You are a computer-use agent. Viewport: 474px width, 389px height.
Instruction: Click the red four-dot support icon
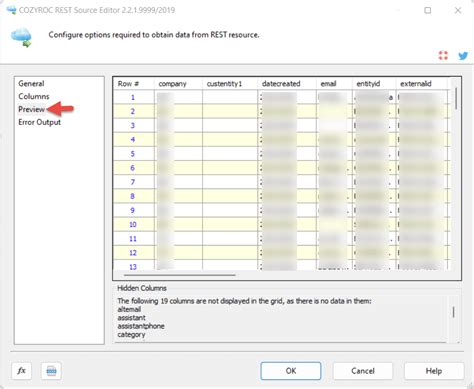point(443,55)
